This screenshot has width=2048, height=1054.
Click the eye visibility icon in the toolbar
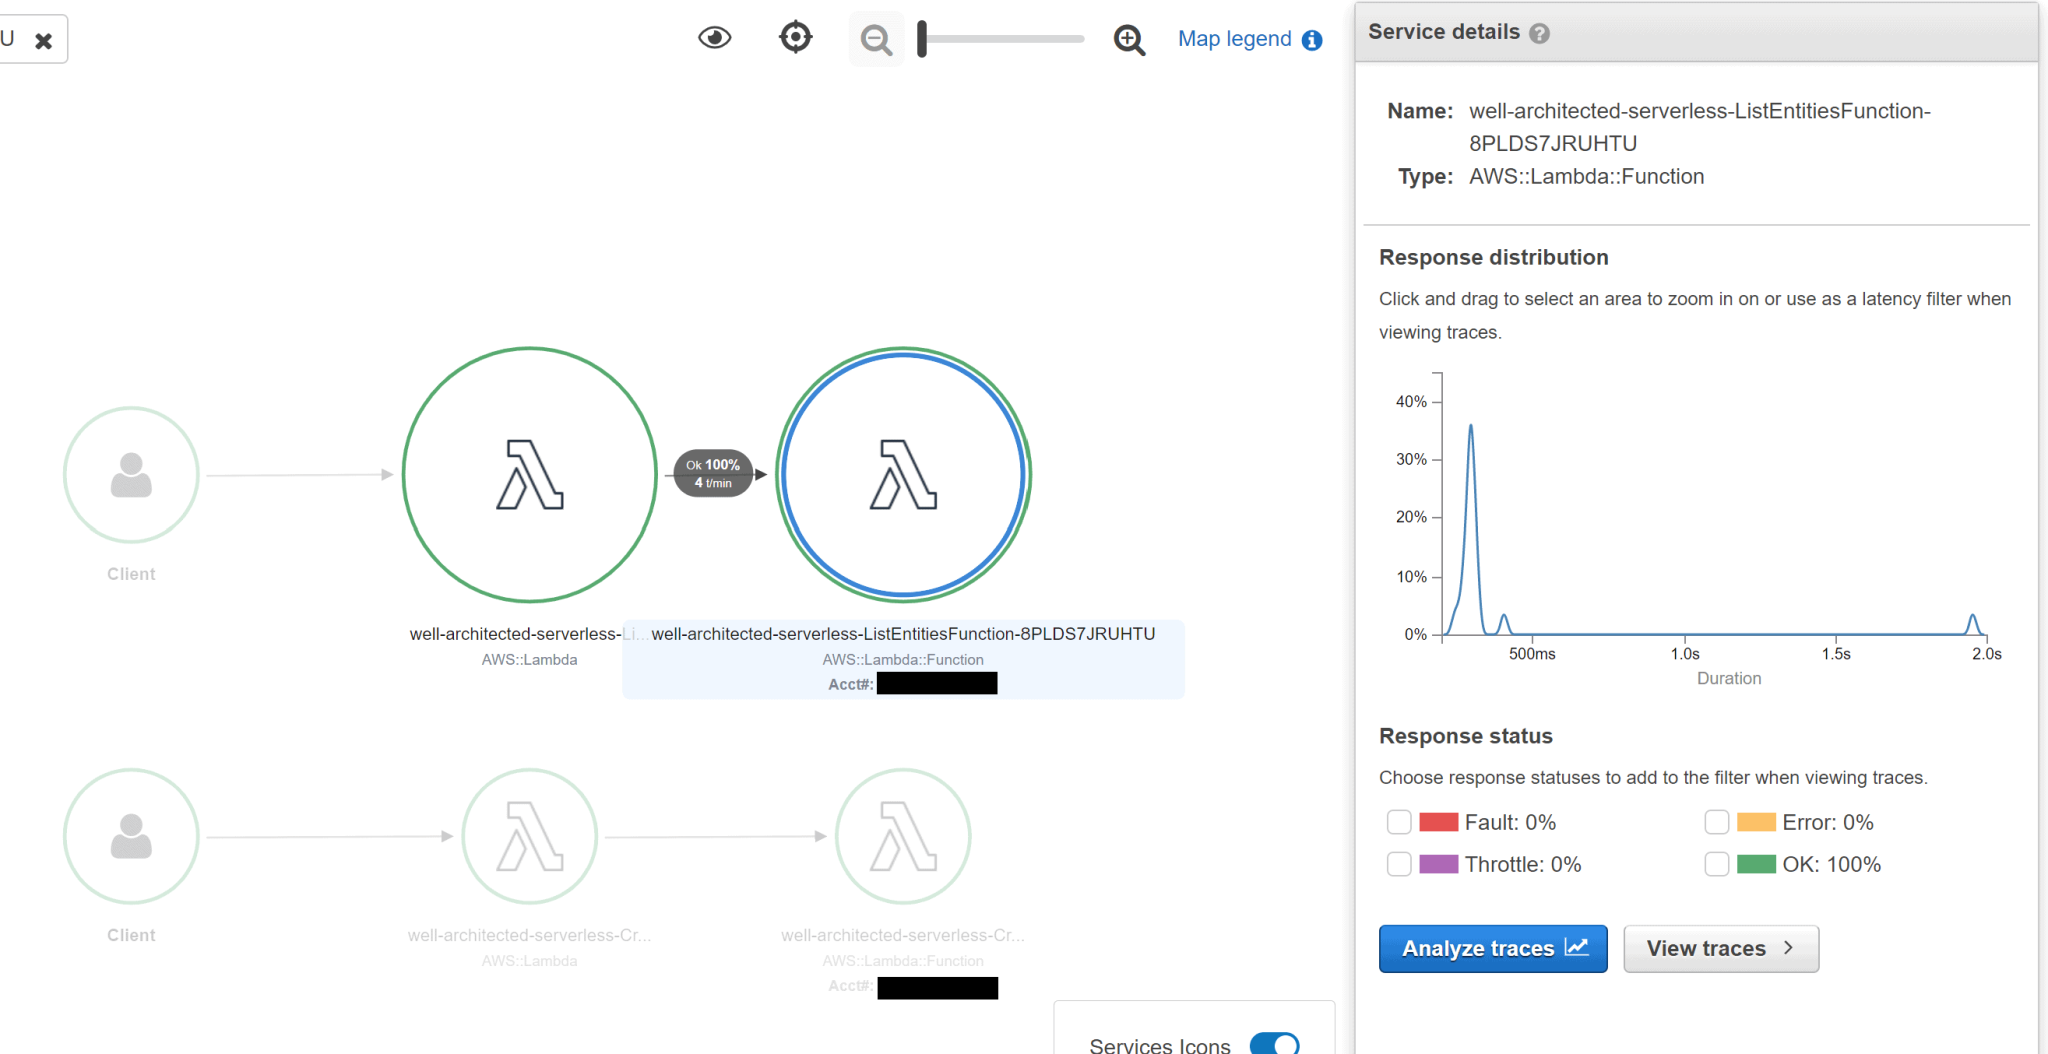click(x=713, y=37)
